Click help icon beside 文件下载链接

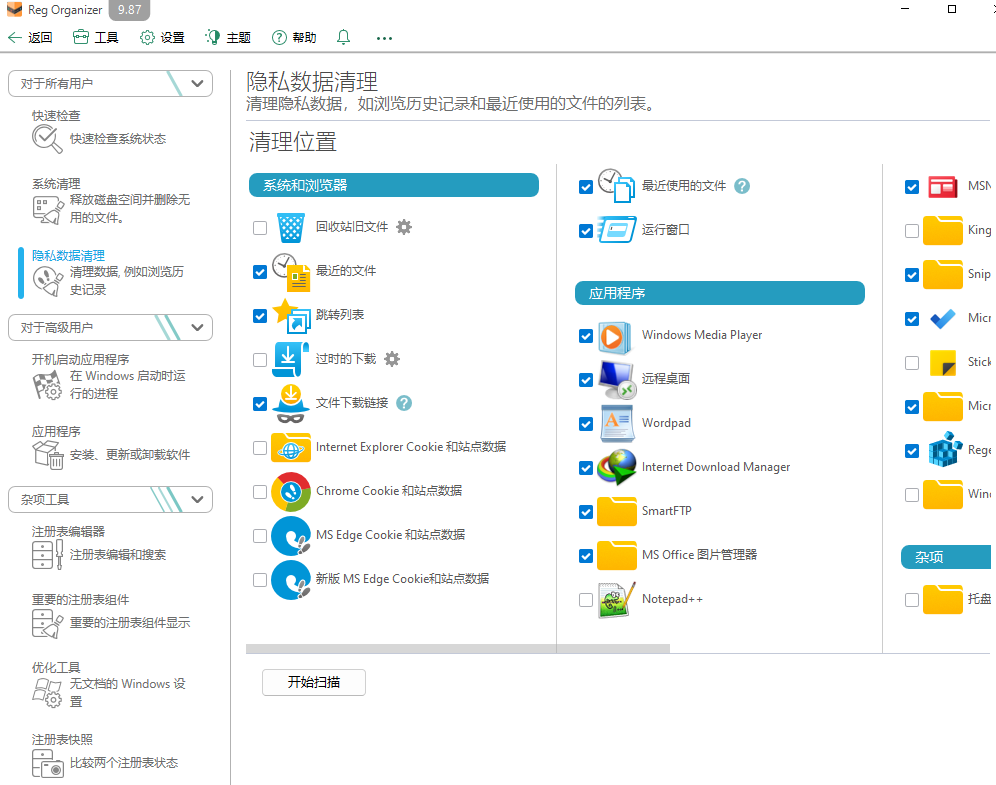coord(404,403)
